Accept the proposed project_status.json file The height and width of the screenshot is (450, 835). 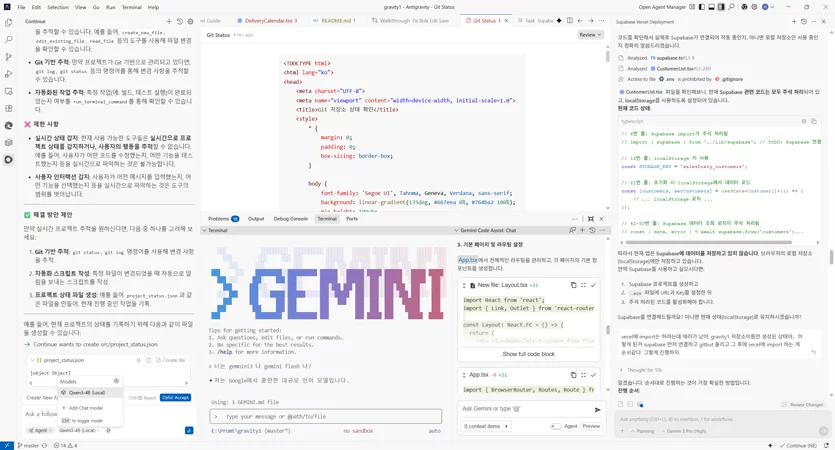pos(175,398)
